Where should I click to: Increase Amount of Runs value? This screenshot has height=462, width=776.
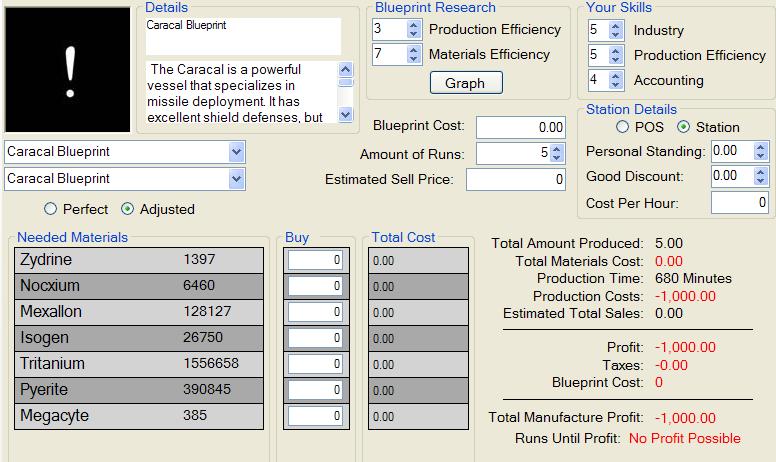(x=557, y=148)
